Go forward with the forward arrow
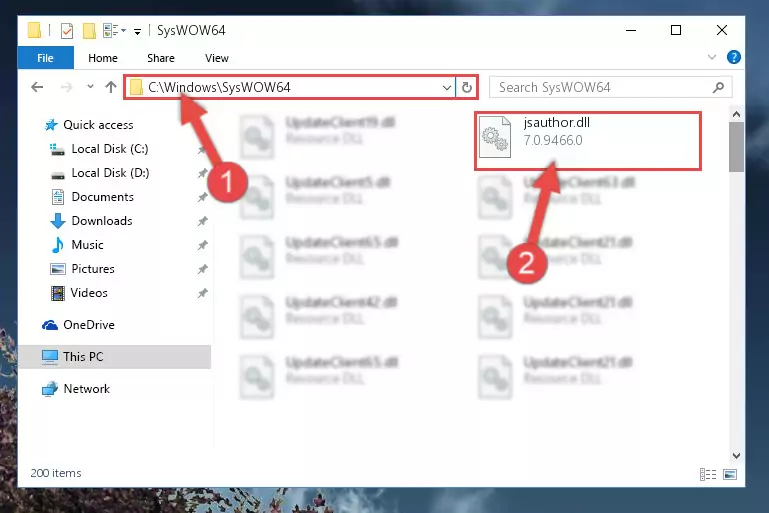Image resolution: width=769 pixels, height=513 pixels. coord(66,87)
